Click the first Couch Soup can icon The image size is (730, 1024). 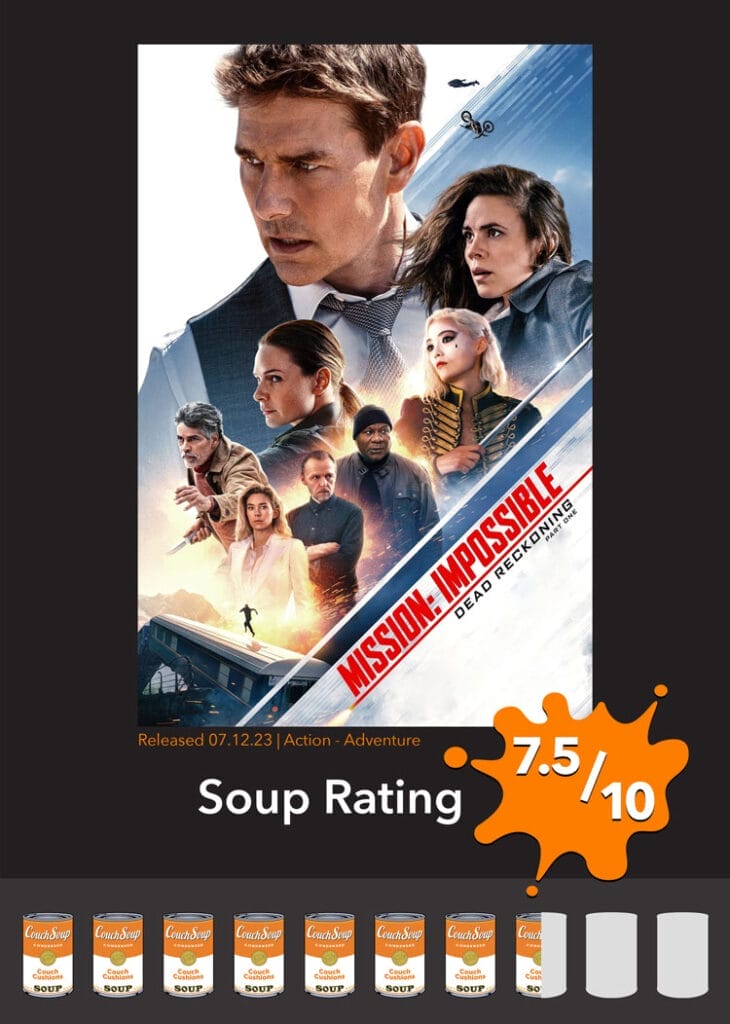tap(48, 954)
